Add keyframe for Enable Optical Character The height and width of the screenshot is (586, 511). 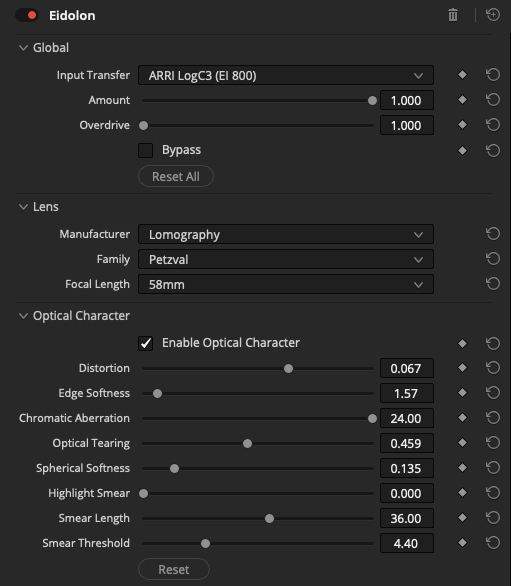462,343
